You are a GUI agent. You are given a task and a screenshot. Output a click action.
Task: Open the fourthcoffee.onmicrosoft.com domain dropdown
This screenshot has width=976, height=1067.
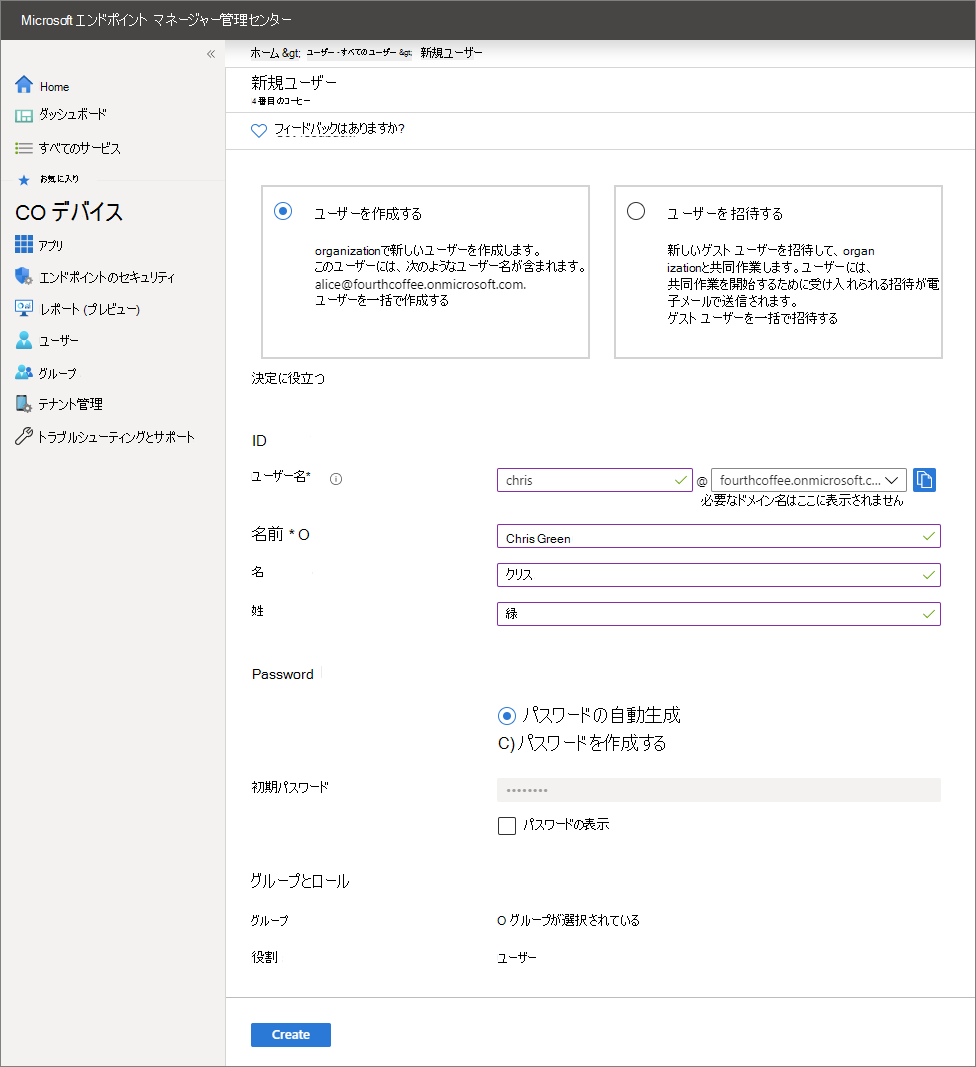click(809, 480)
